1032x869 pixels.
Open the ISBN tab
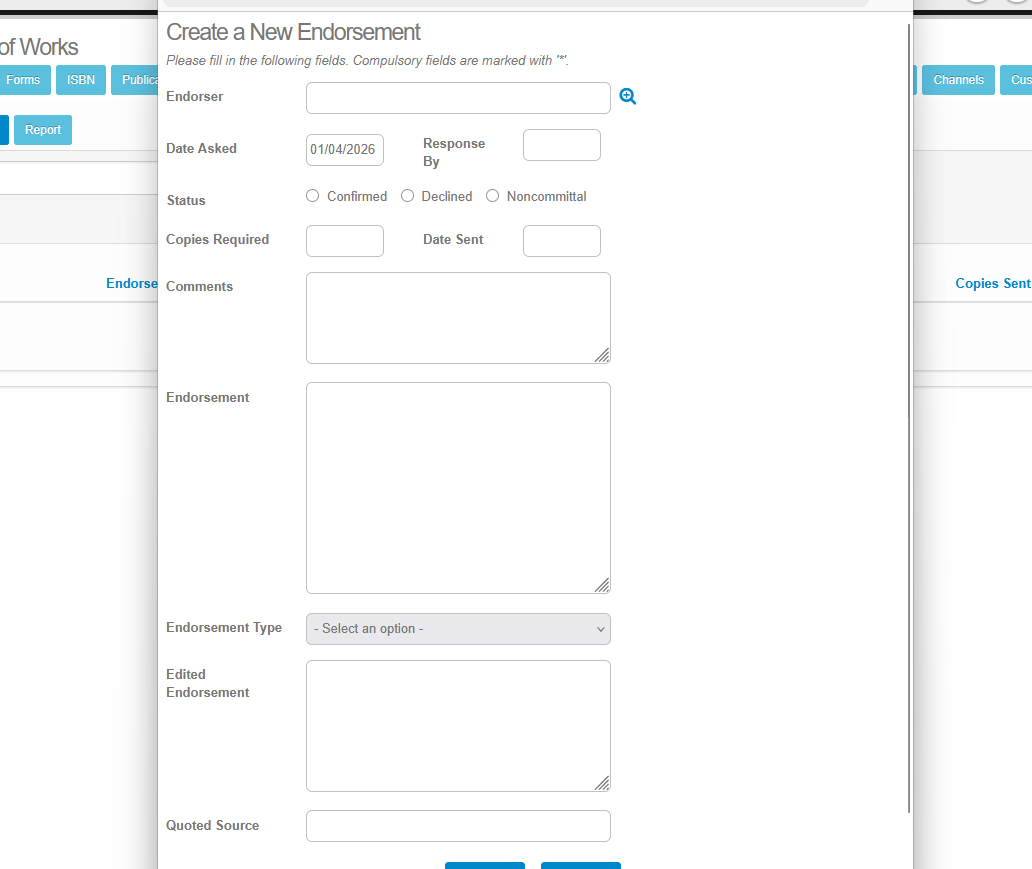click(81, 80)
